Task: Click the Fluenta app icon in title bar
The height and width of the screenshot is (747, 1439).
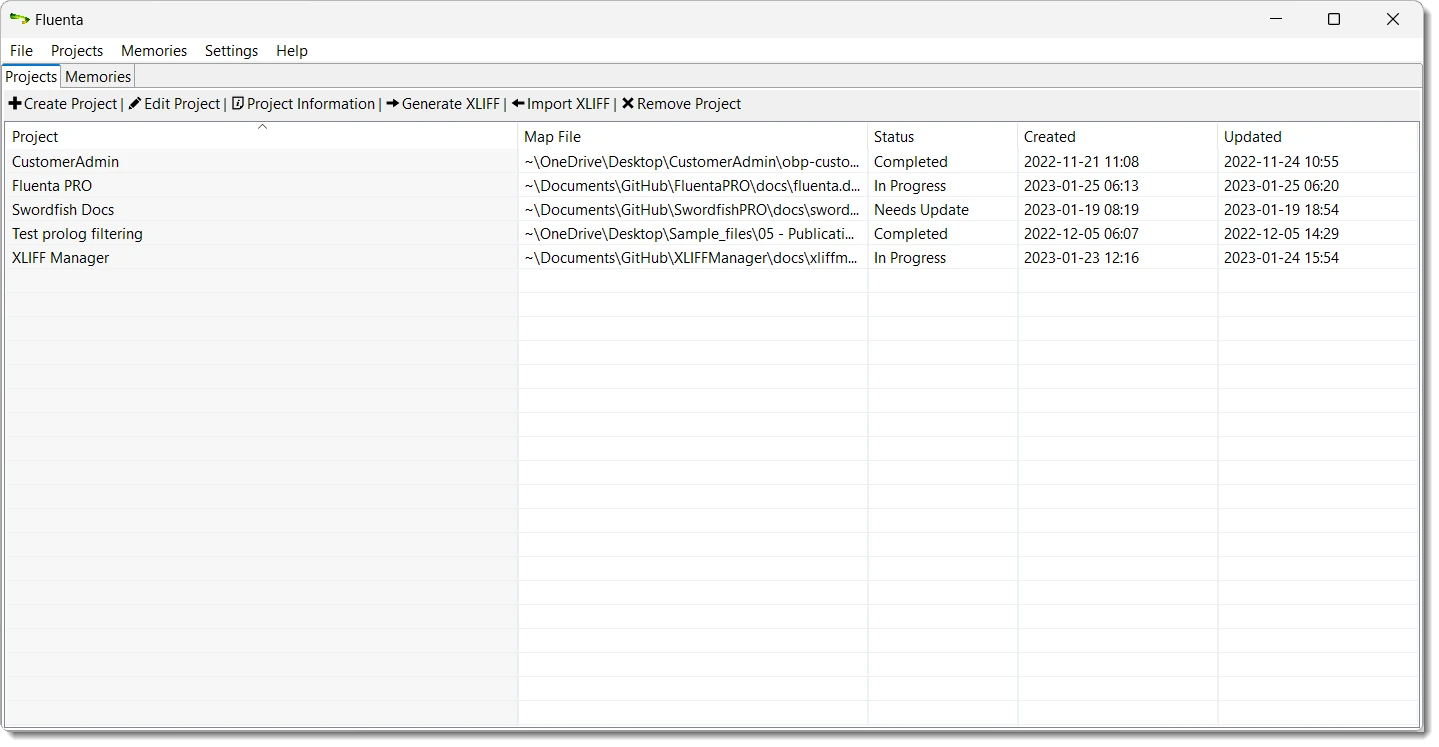Action: click(x=19, y=19)
